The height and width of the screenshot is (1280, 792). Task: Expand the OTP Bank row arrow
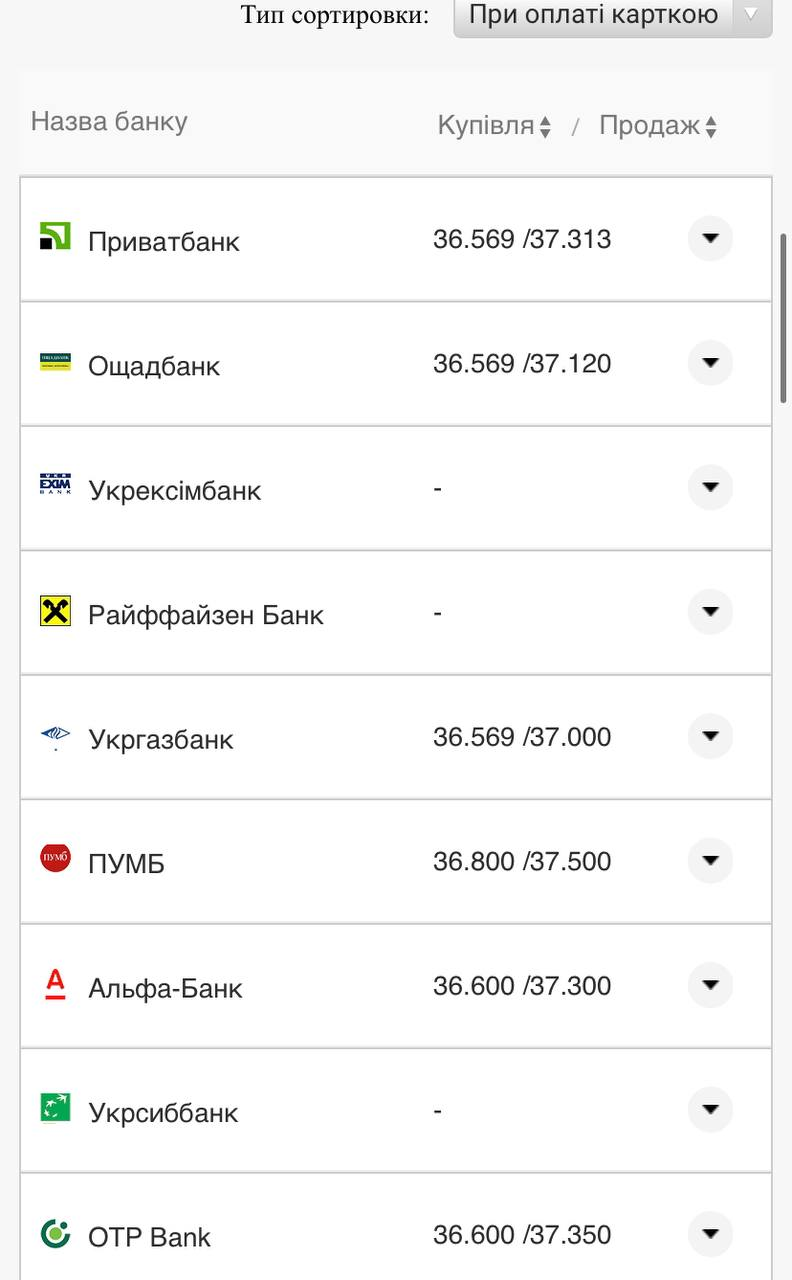pos(710,1233)
